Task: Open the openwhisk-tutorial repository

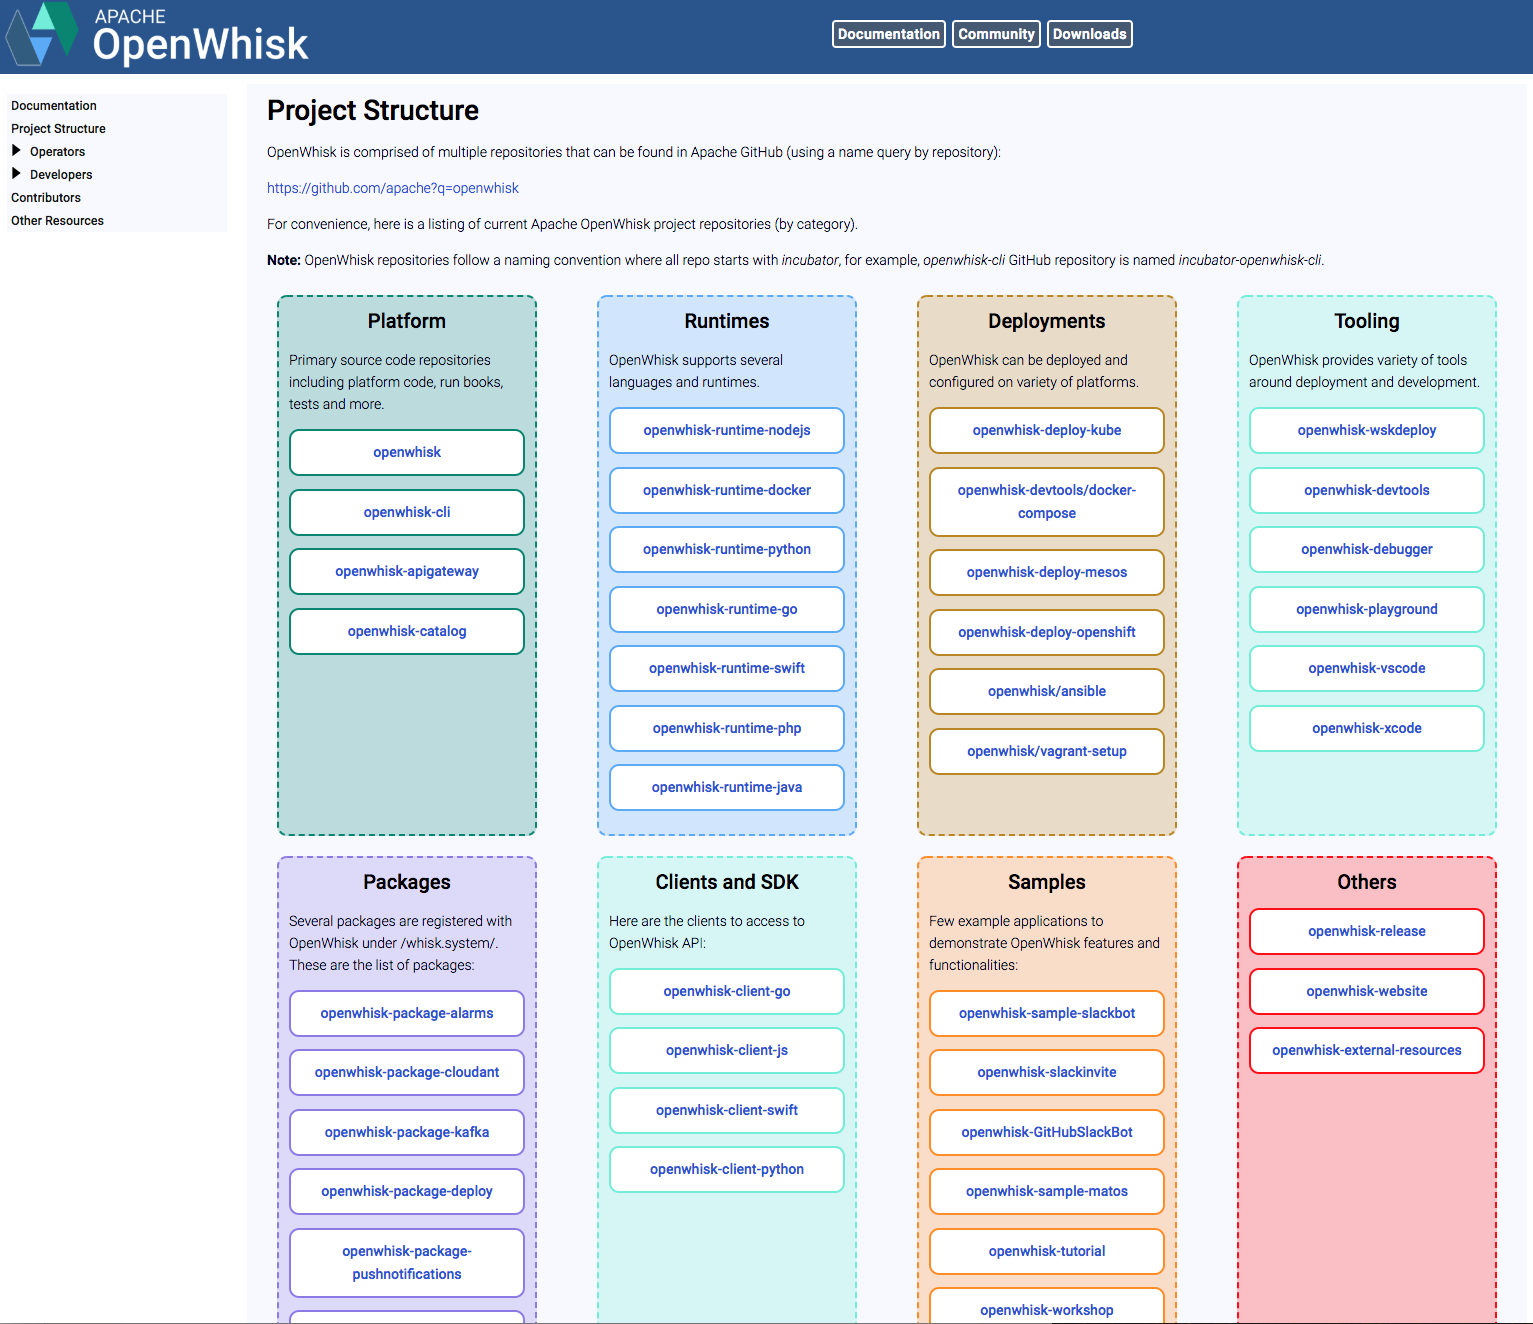Action: 1047,1251
